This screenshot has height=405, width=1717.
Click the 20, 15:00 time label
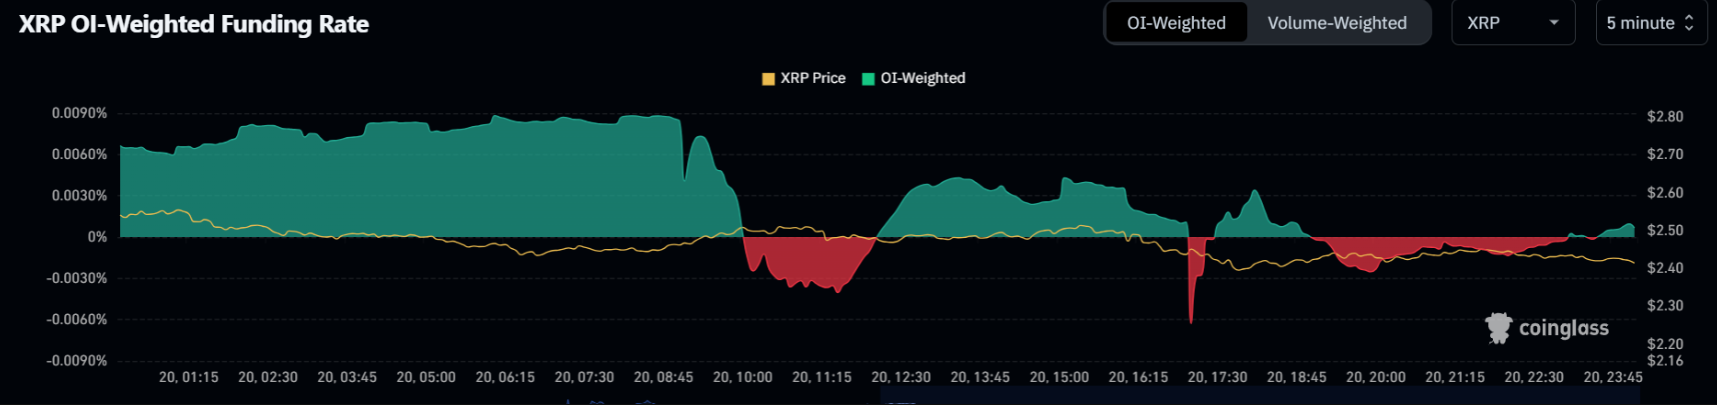(1059, 377)
